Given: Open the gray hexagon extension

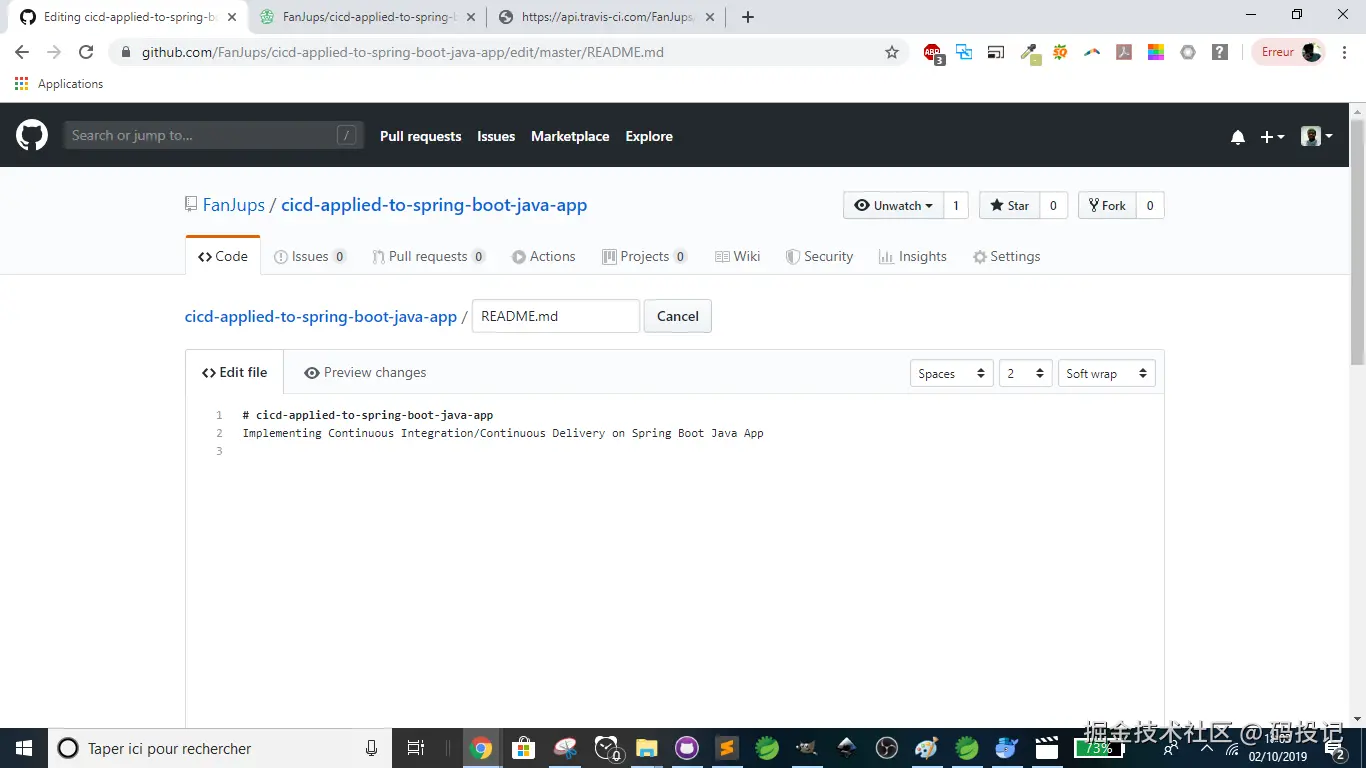Looking at the screenshot, I should pos(1188,52).
